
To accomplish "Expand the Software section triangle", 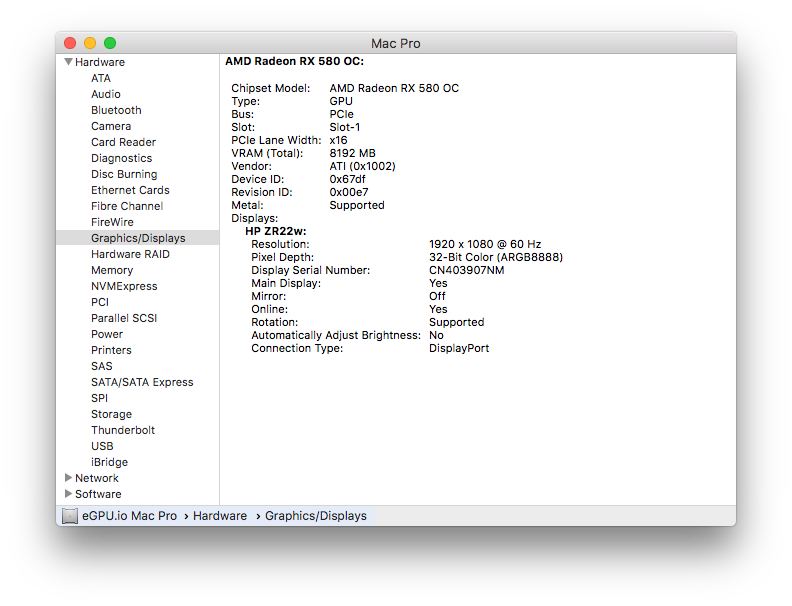I will point(68,493).
